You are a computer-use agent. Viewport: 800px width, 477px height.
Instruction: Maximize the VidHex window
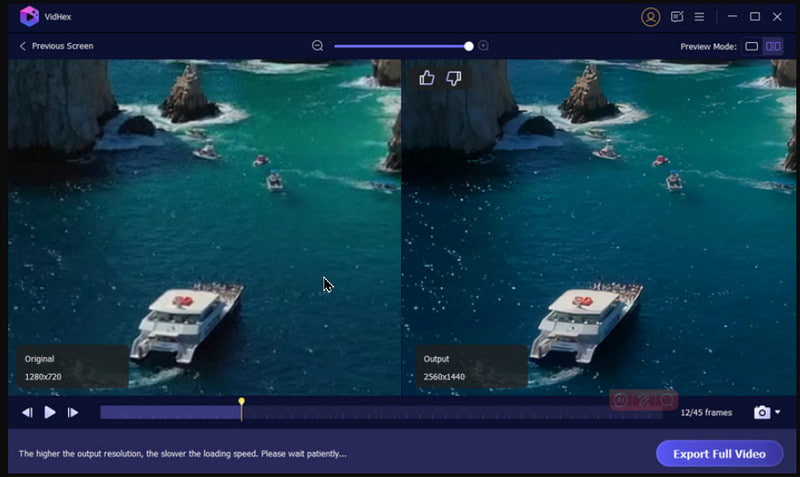click(755, 17)
